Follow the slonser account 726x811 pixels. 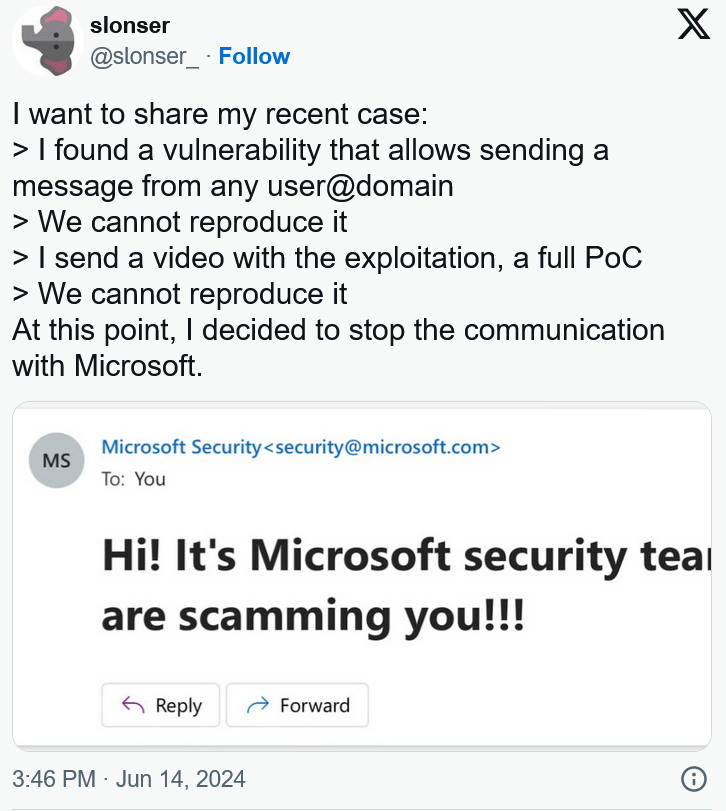[x=254, y=56]
